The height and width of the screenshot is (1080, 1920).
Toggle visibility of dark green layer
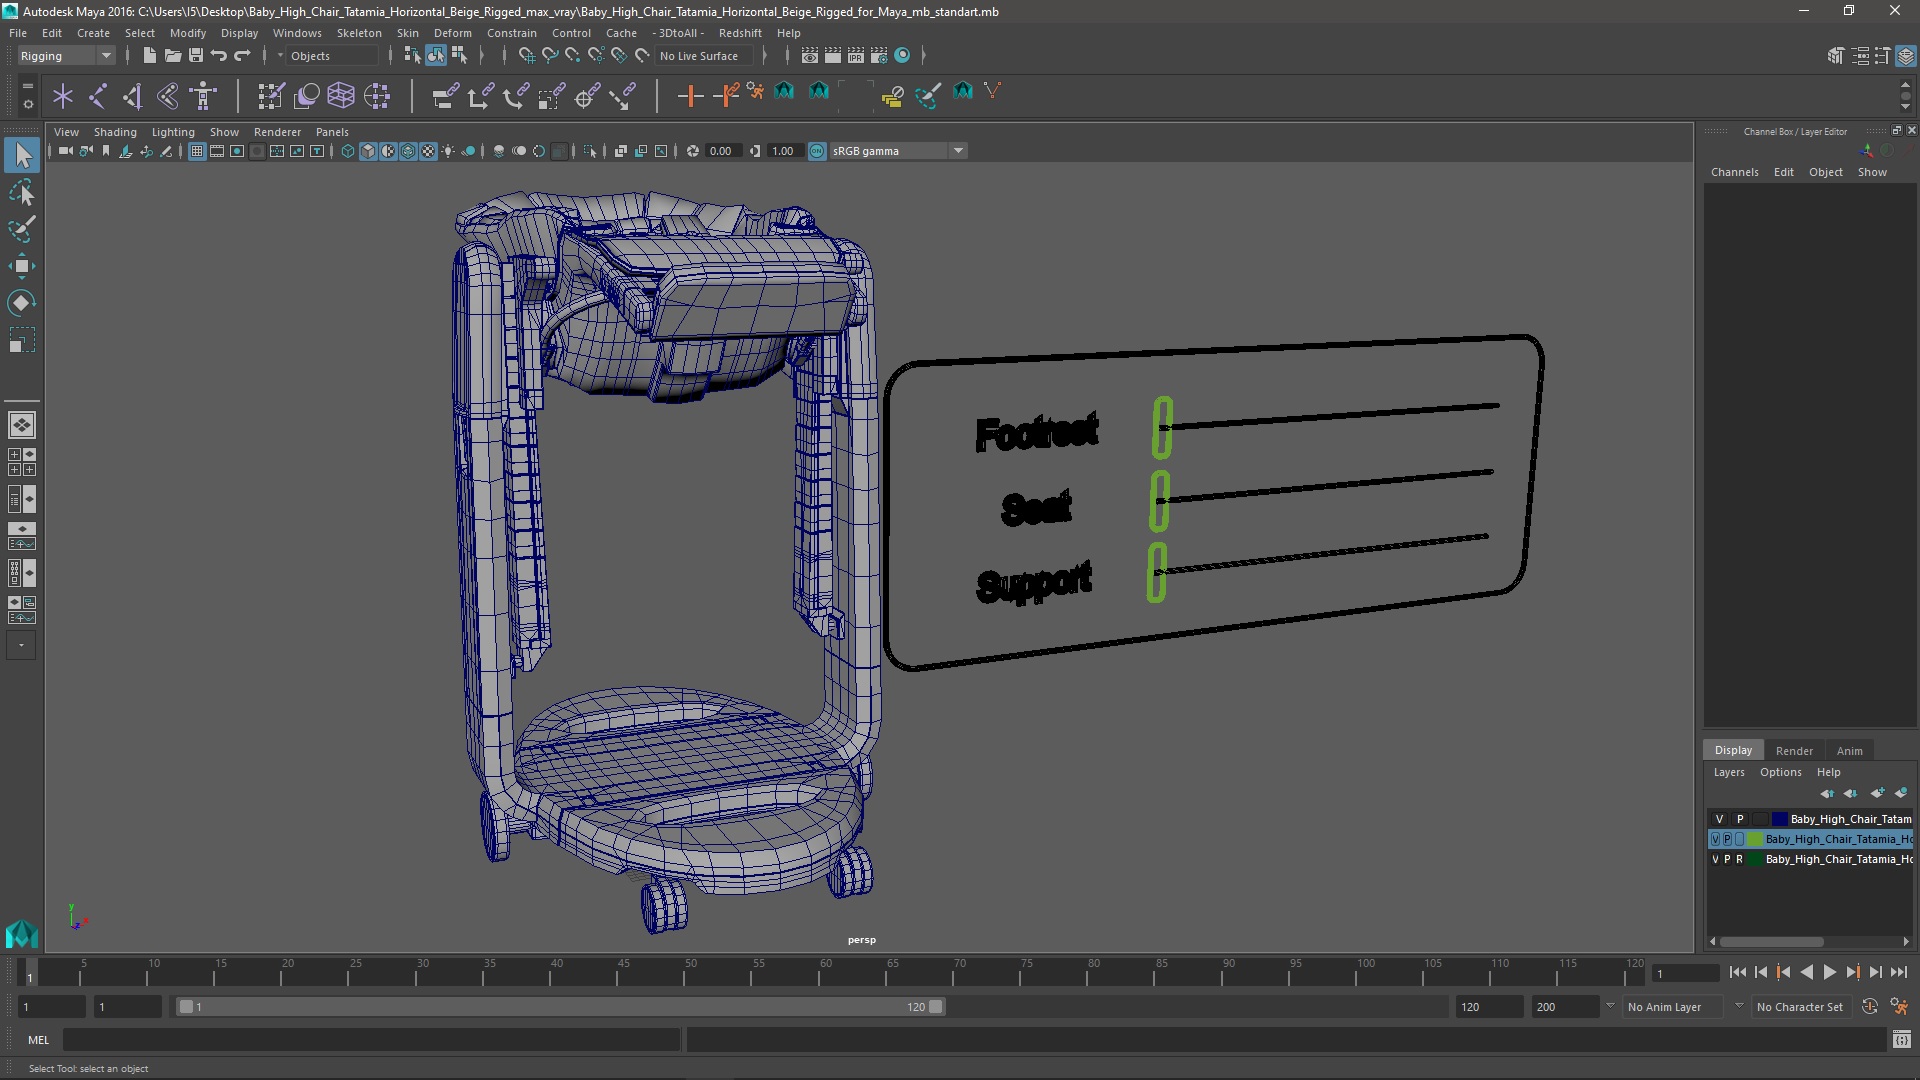pos(1715,859)
